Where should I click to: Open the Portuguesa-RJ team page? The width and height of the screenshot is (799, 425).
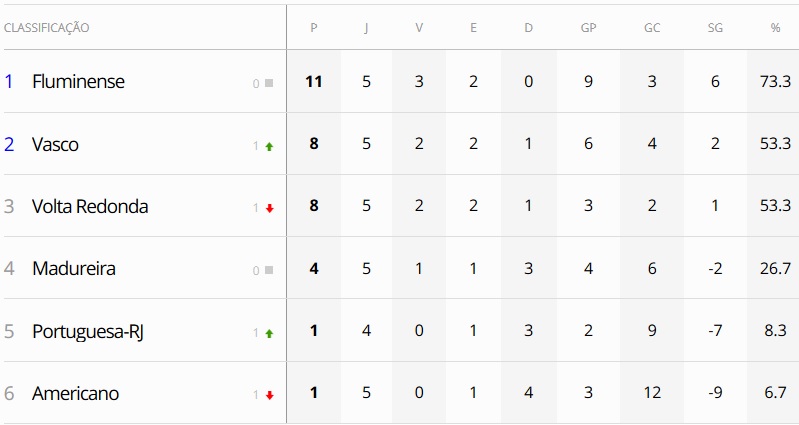88,331
